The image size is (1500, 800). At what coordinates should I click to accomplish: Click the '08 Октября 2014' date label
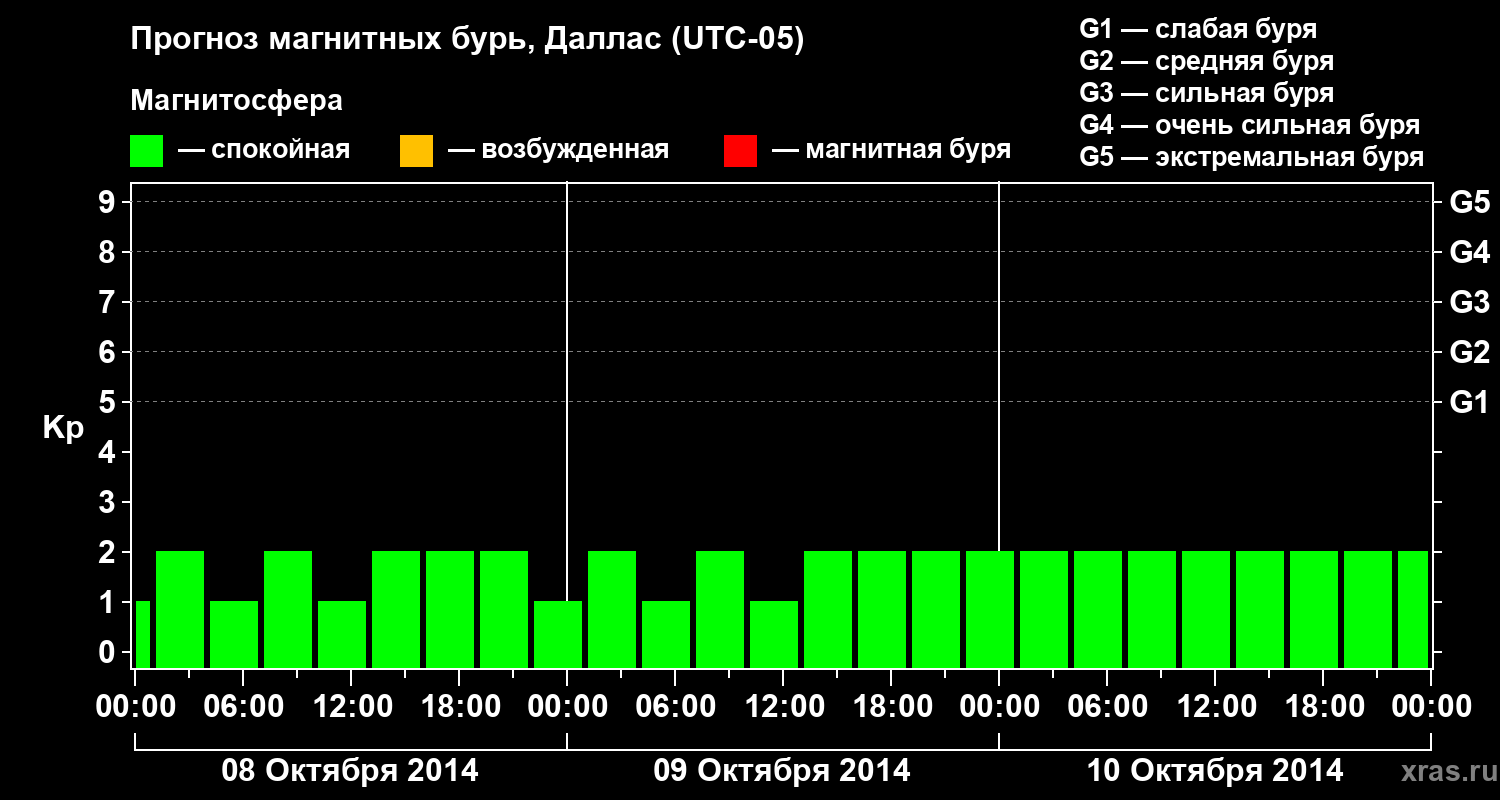click(x=350, y=771)
